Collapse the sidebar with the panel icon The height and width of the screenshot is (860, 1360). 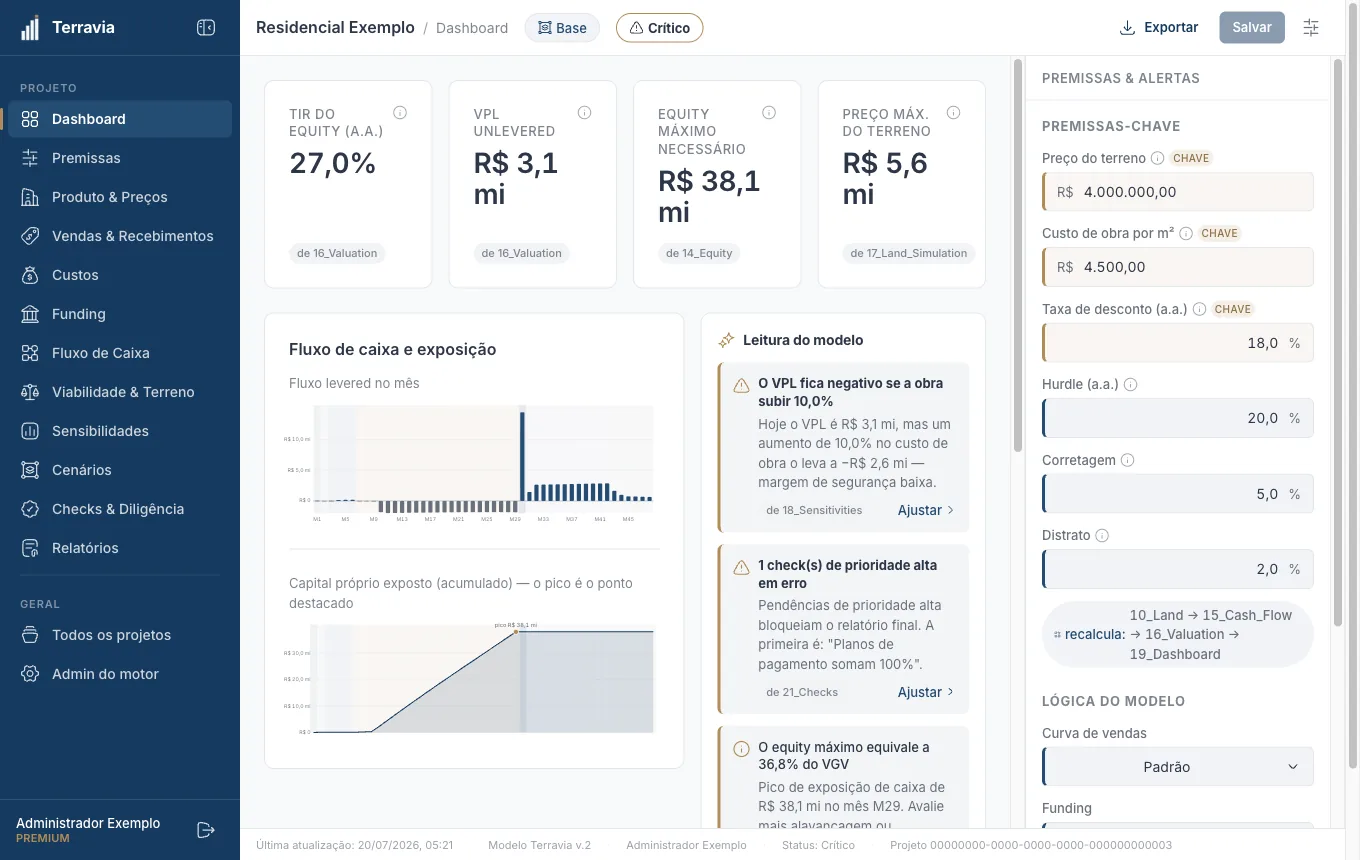click(206, 28)
